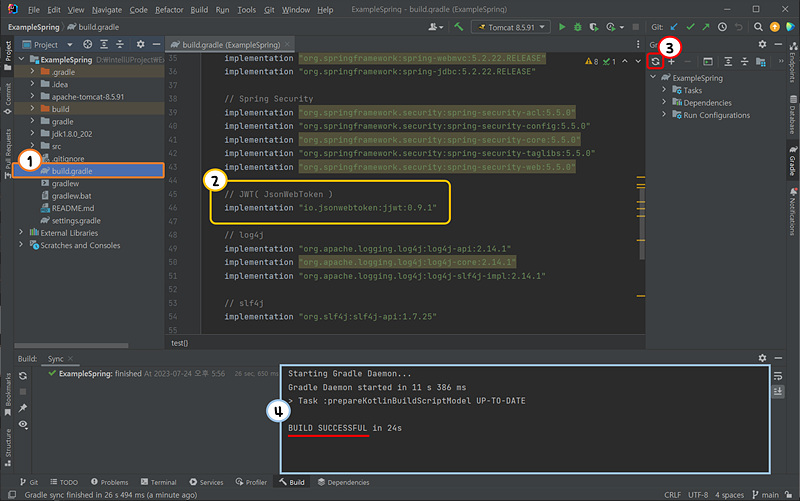
Task: Open the TODO tool window
Action: [64, 482]
